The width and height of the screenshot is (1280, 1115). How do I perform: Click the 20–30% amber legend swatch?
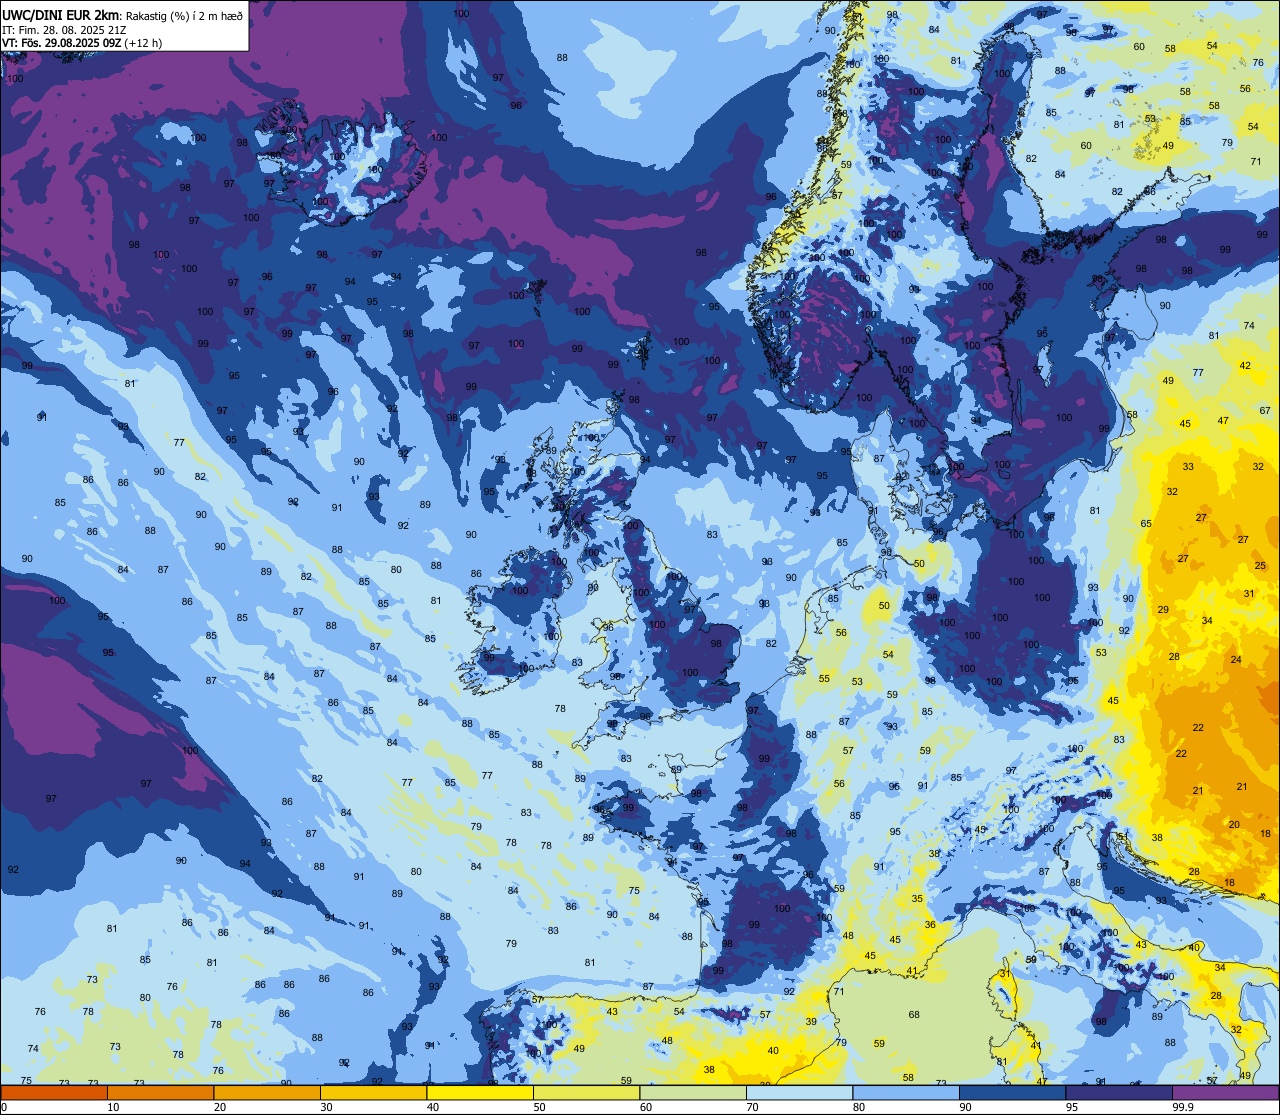click(267, 1093)
